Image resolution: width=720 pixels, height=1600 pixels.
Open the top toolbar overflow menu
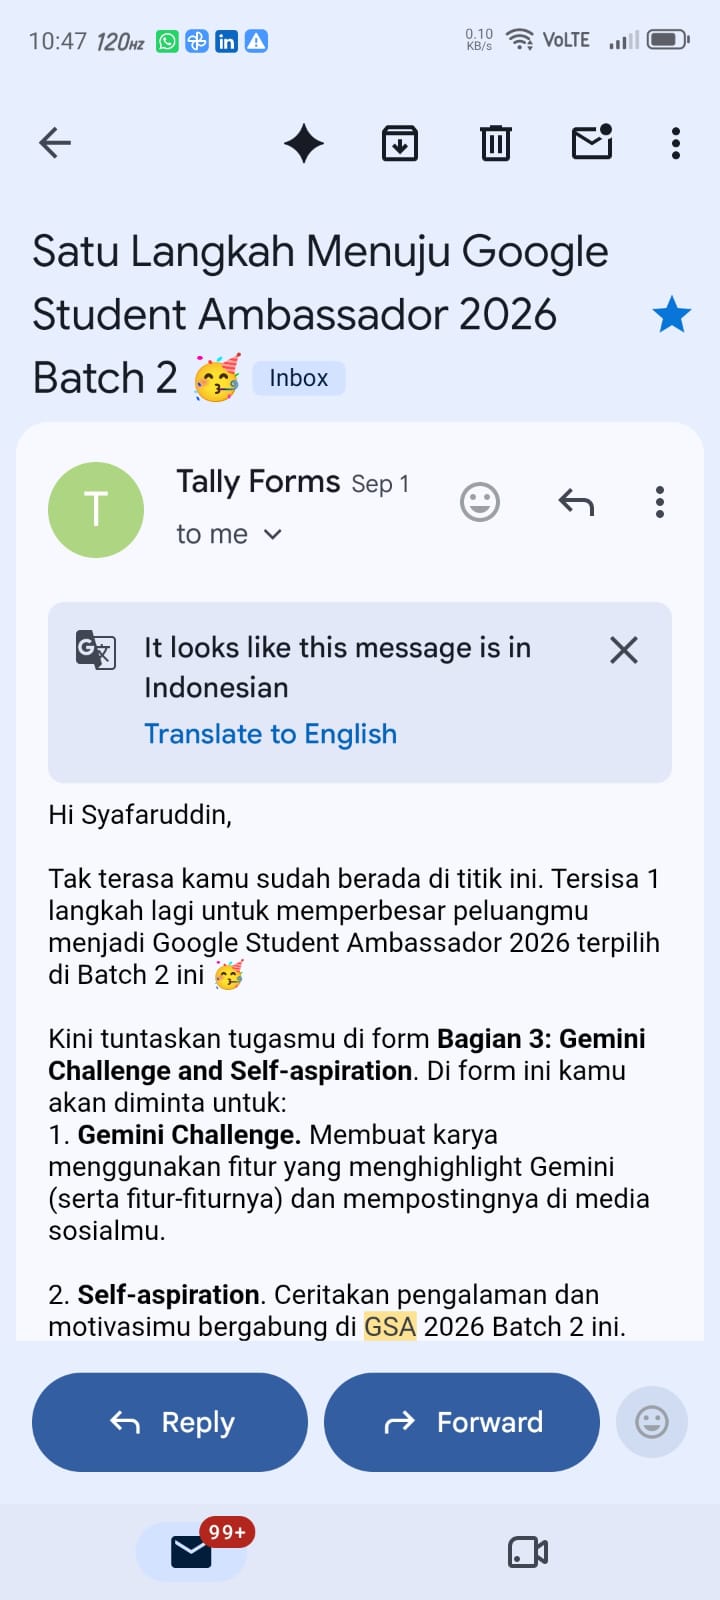[676, 143]
